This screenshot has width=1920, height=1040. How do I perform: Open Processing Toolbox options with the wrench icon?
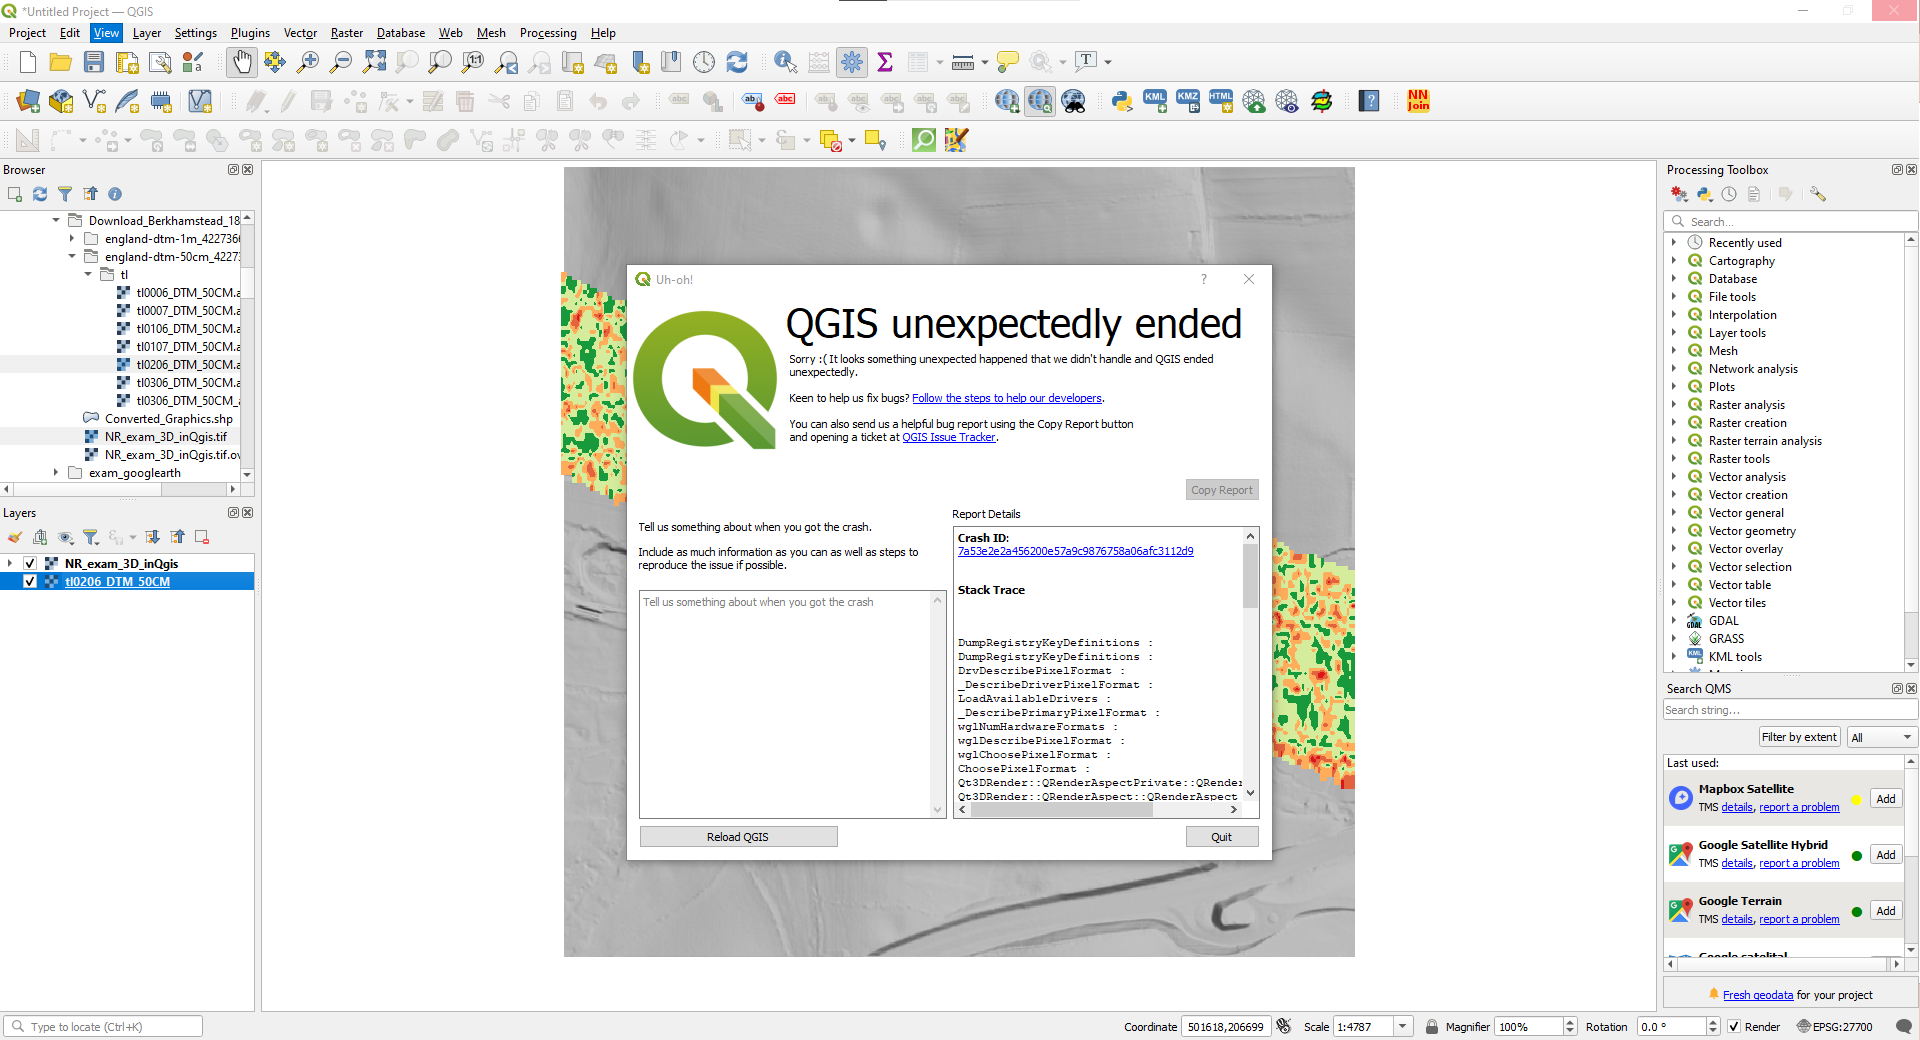point(1818,194)
